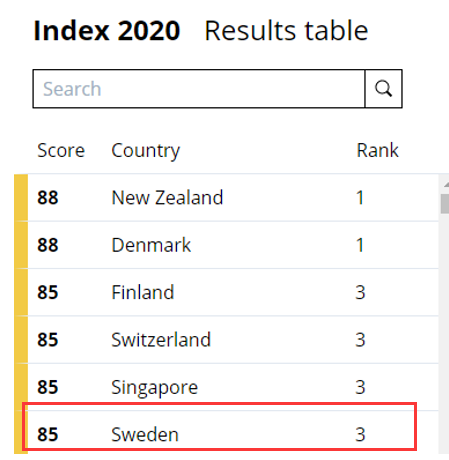Click the Results table heading text
Screen dimensions: 449x460
pos(286,31)
